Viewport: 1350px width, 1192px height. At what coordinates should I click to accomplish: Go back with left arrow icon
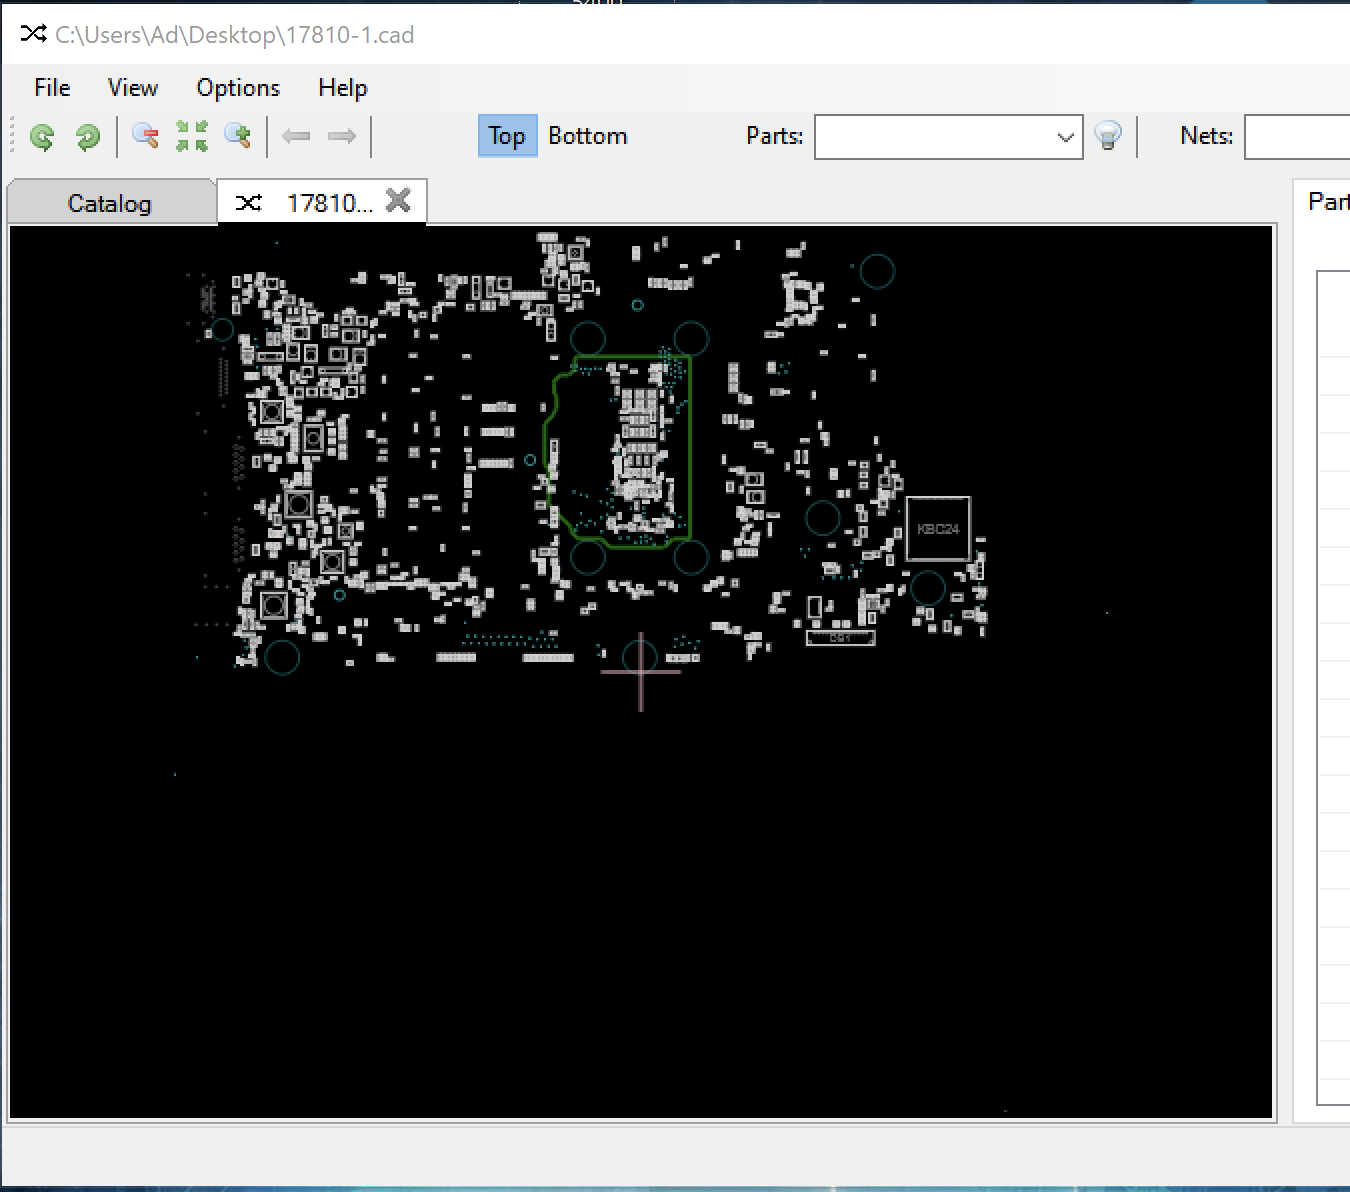[296, 136]
